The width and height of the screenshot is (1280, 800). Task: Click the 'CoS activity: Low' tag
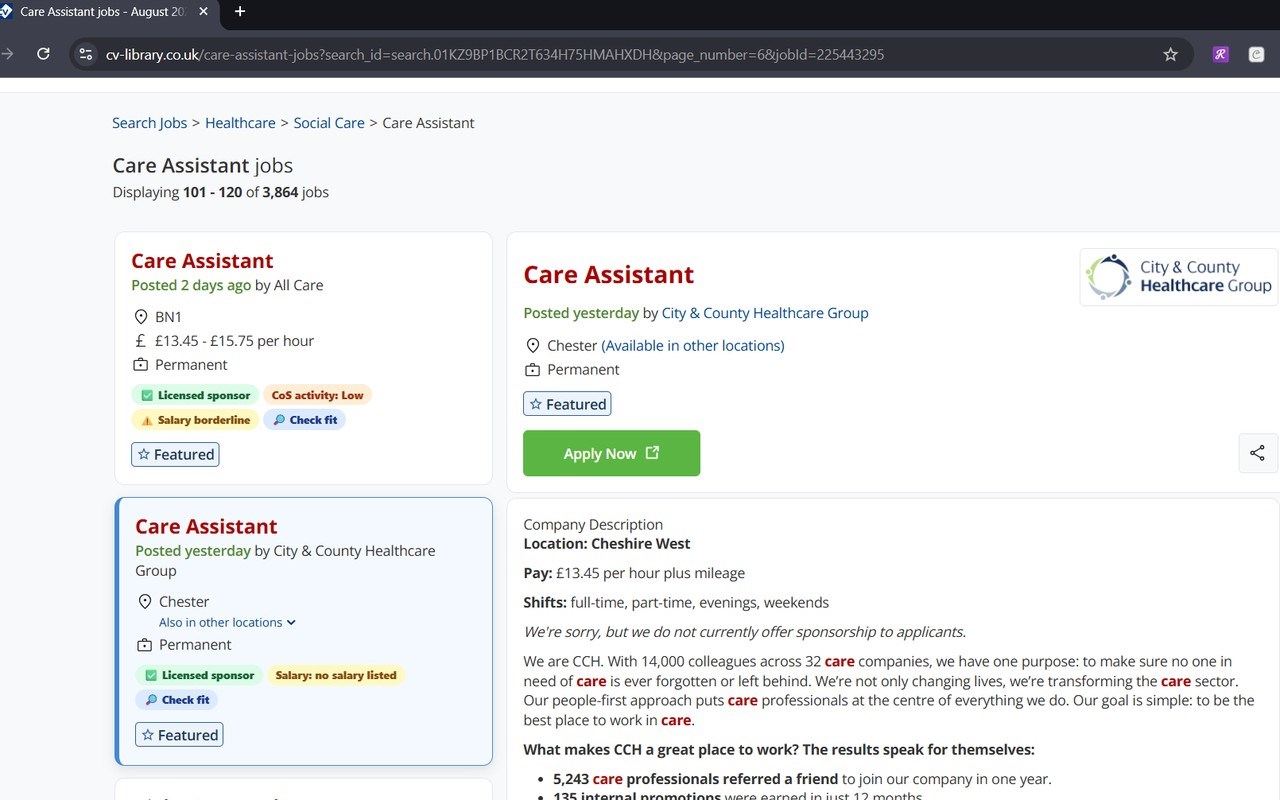[318, 395]
